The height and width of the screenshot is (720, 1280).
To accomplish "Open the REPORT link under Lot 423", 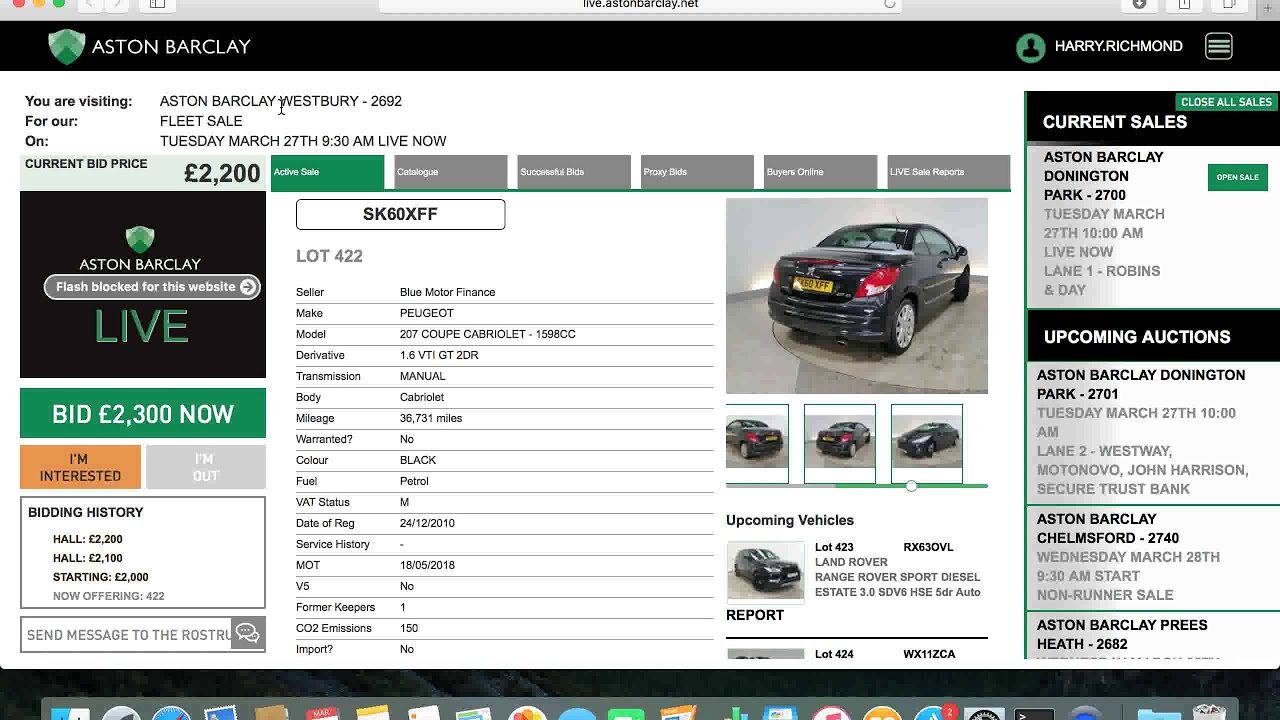I will click(x=755, y=615).
